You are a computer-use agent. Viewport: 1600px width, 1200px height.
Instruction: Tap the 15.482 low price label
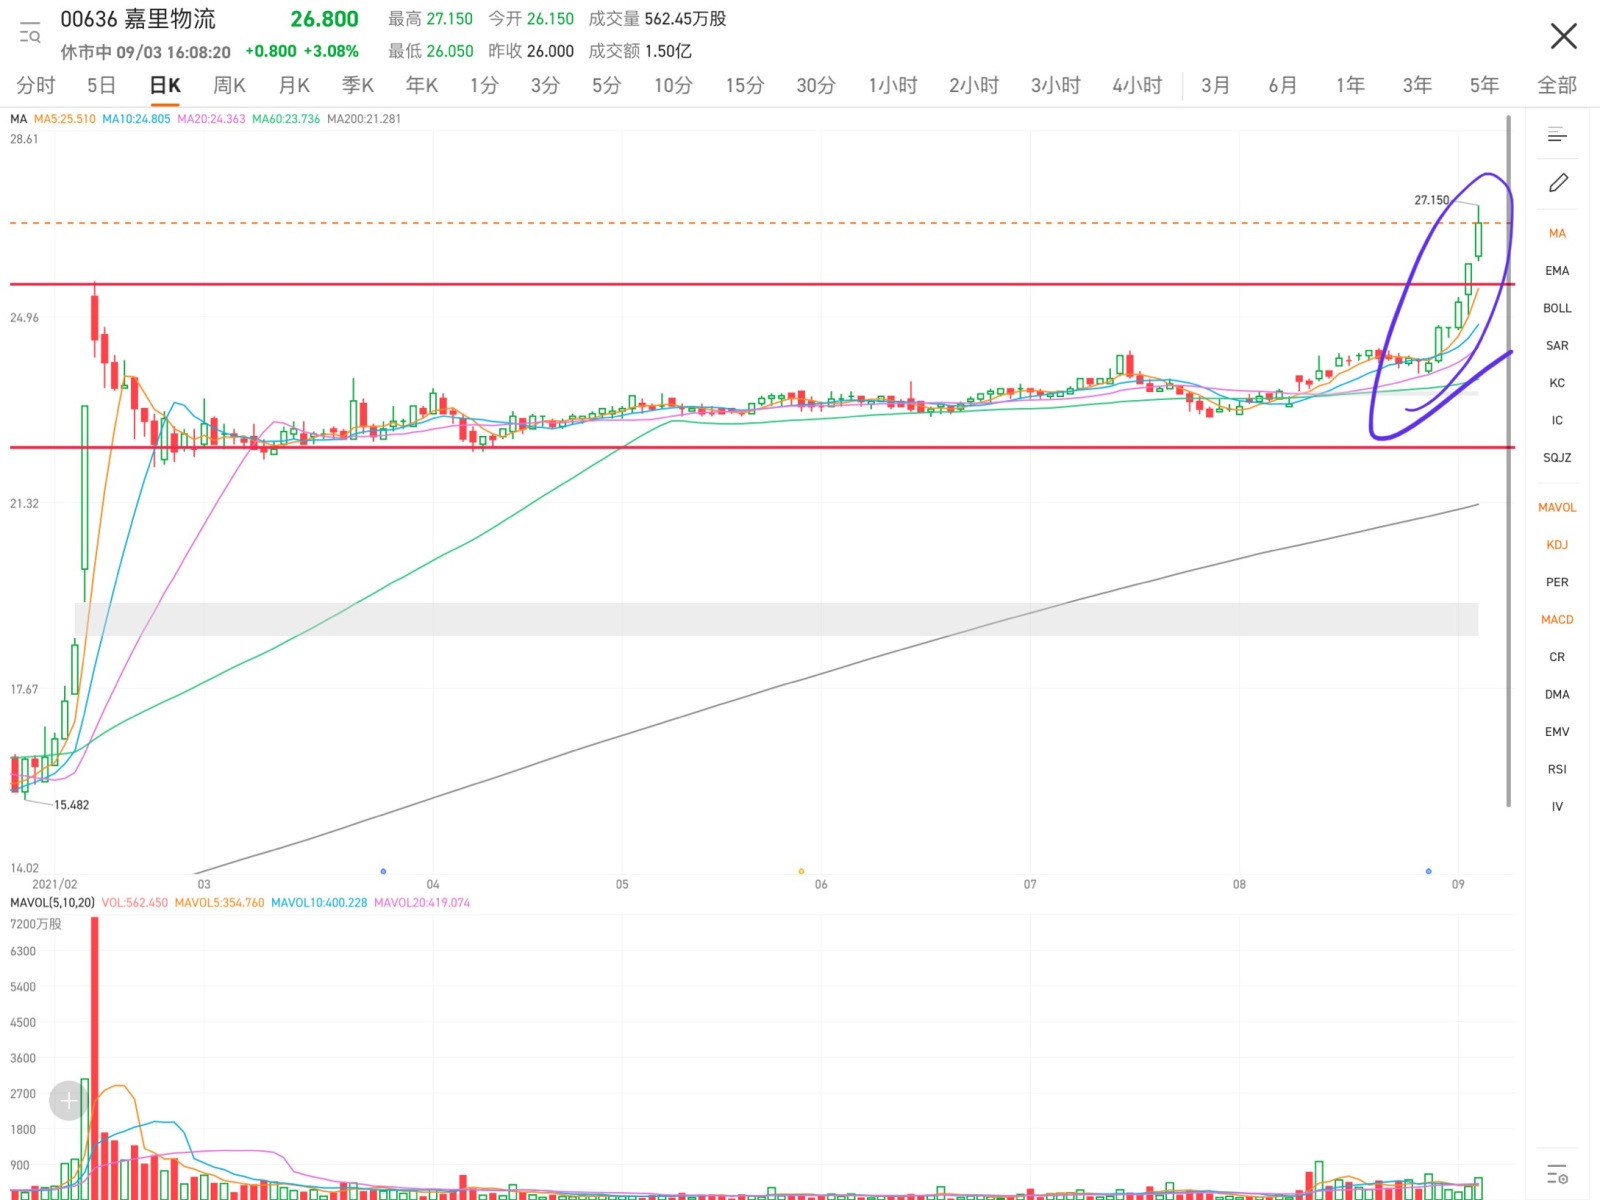coord(71,805)
